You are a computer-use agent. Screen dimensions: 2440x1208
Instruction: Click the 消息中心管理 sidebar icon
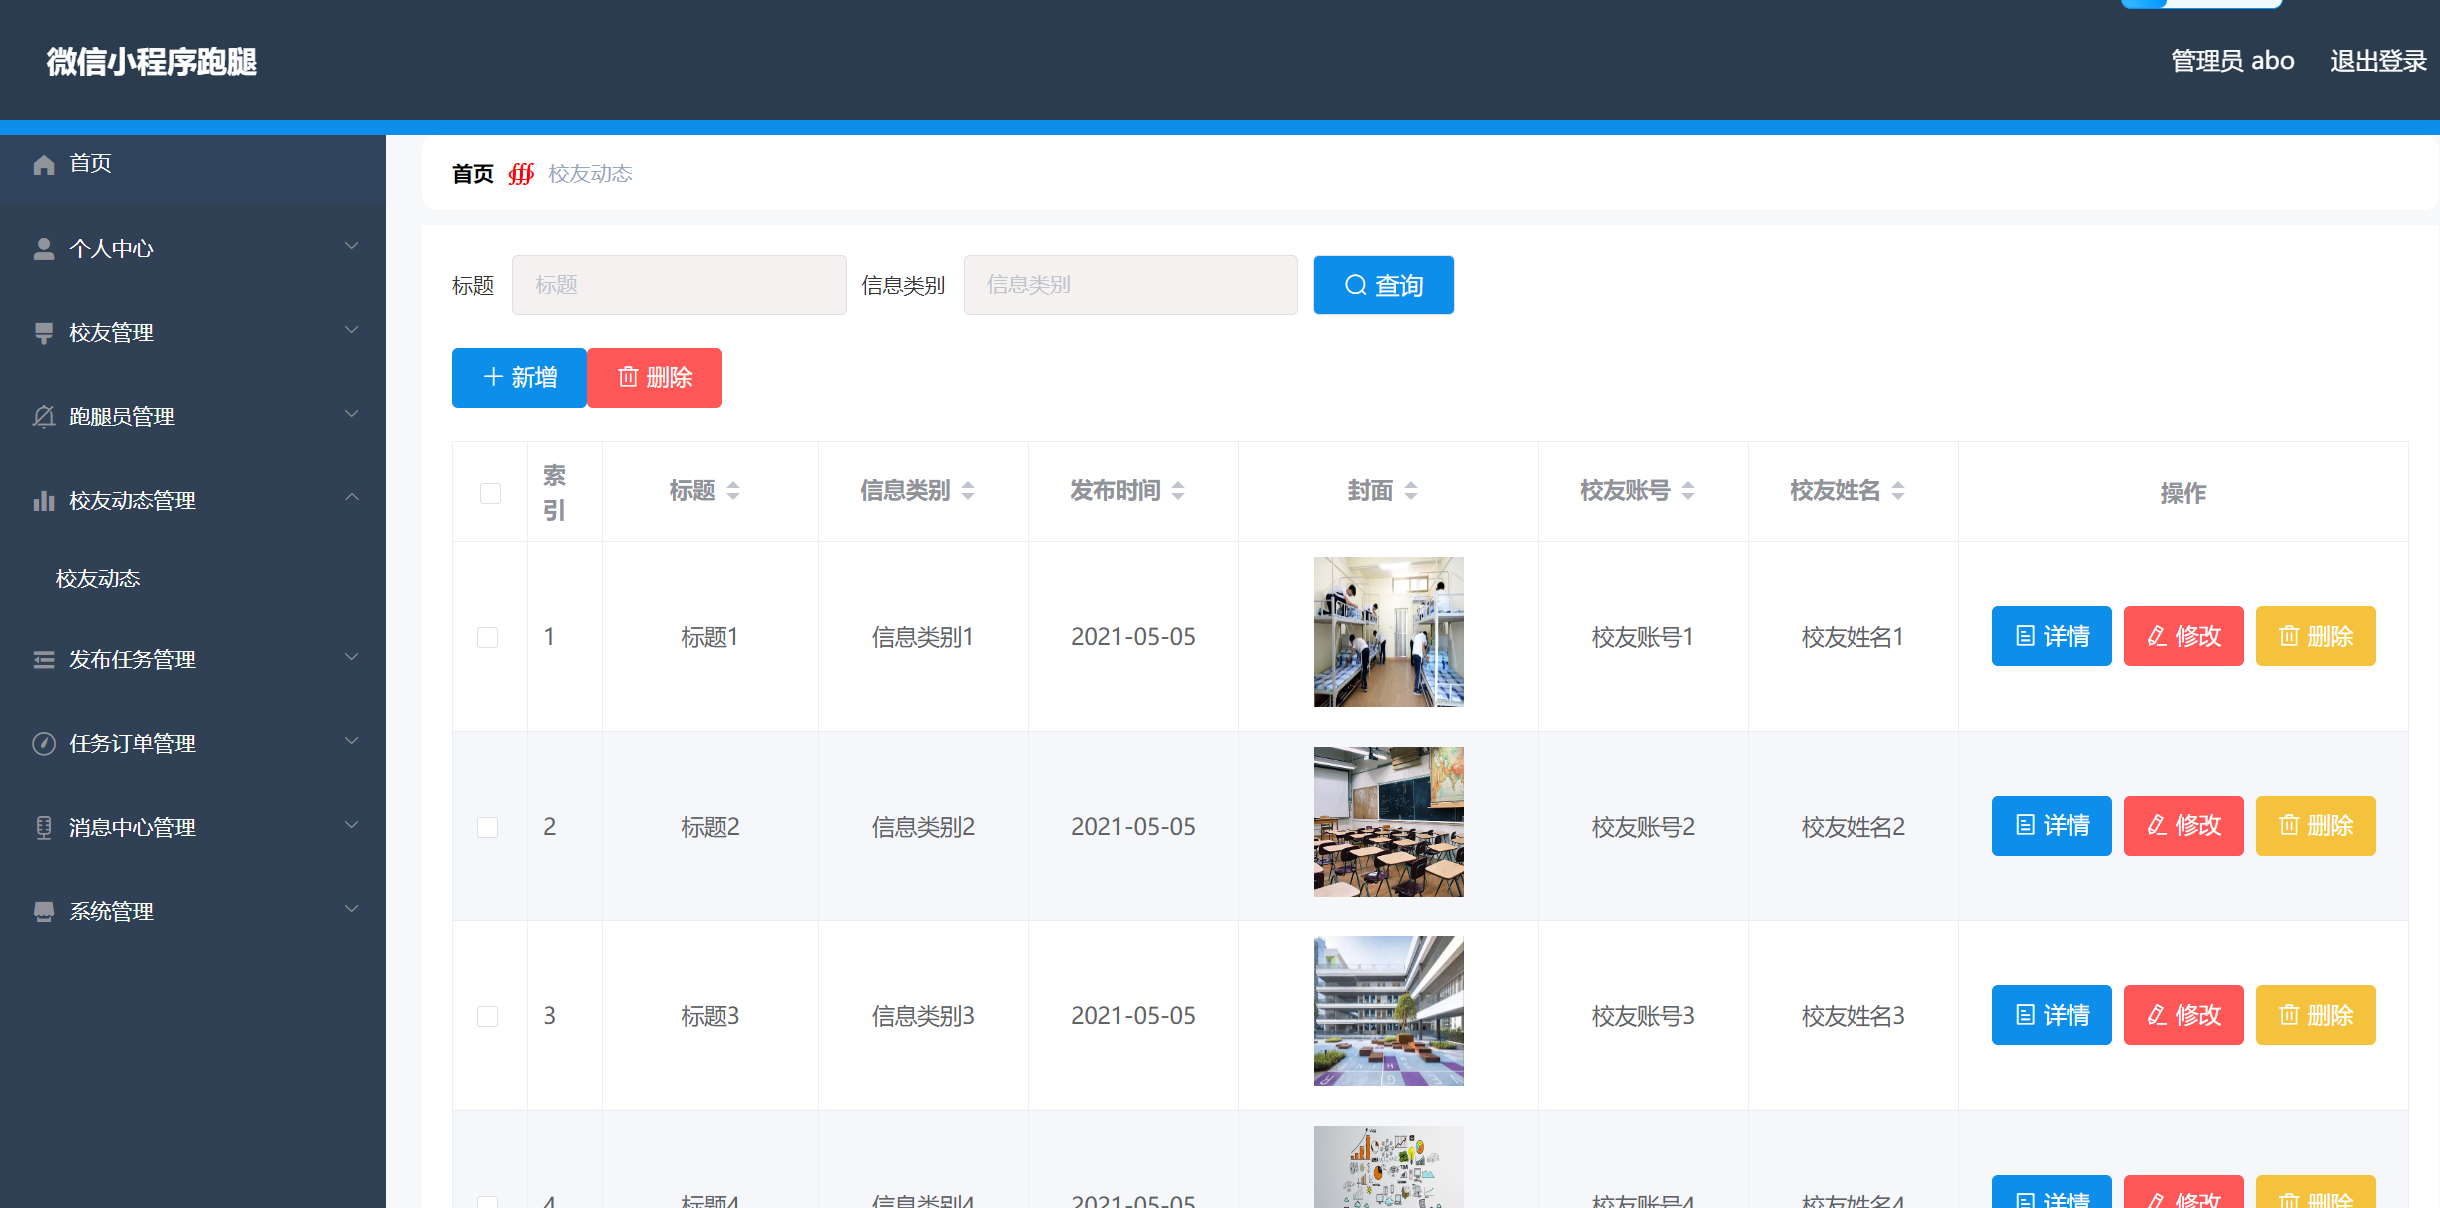pyautogui.click(x=44, y=827)
